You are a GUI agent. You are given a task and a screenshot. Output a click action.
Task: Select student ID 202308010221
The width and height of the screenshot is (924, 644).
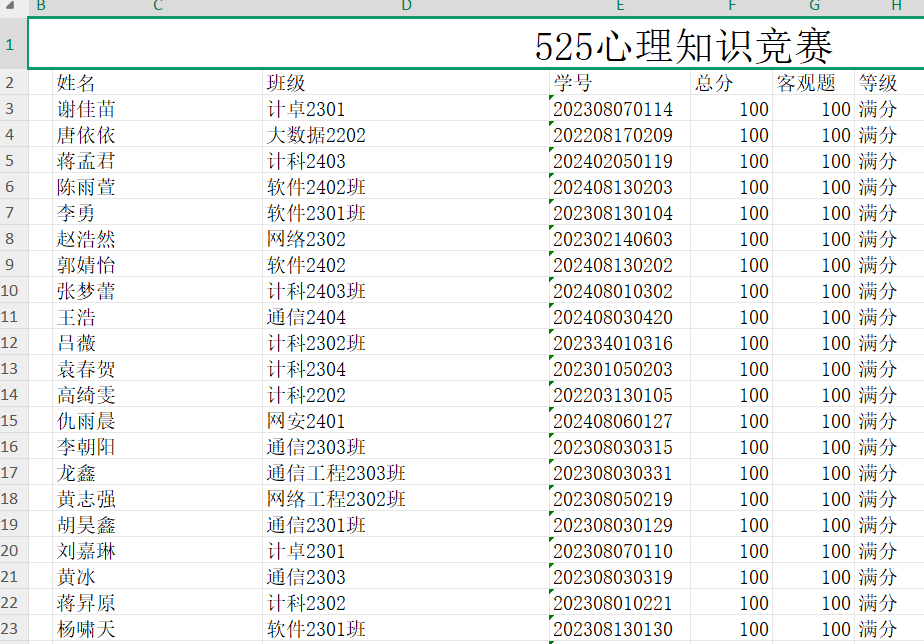click(613, 603)
